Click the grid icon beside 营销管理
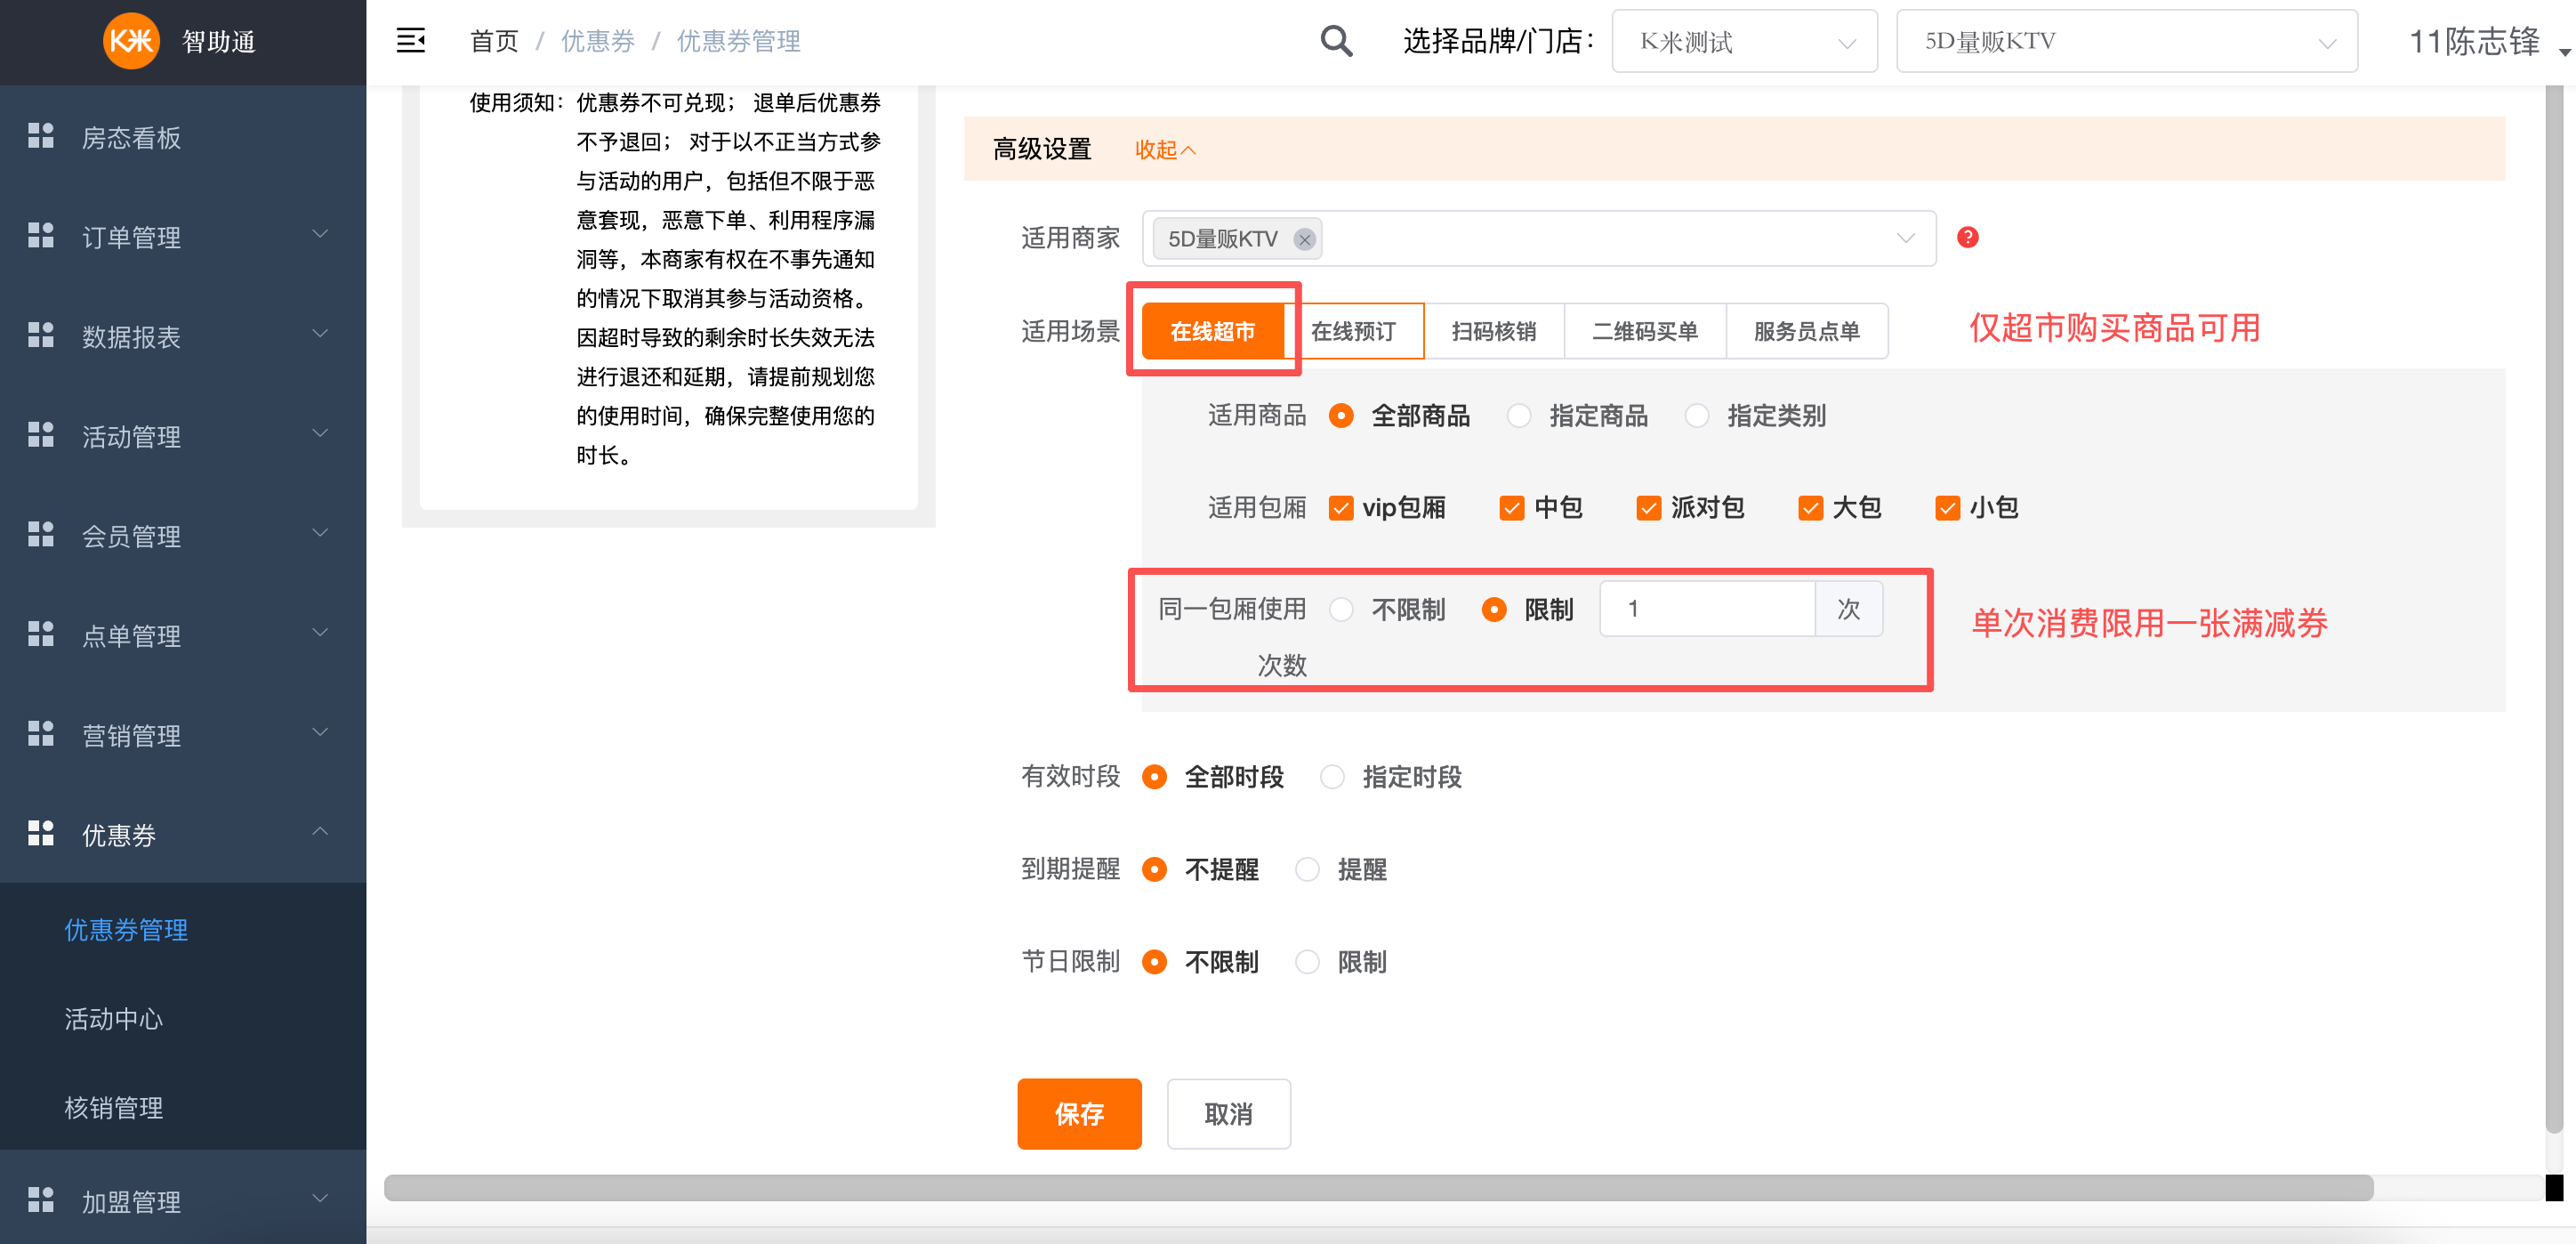The height and width of the screenshot is (1244, 2576). coord(41,734)
